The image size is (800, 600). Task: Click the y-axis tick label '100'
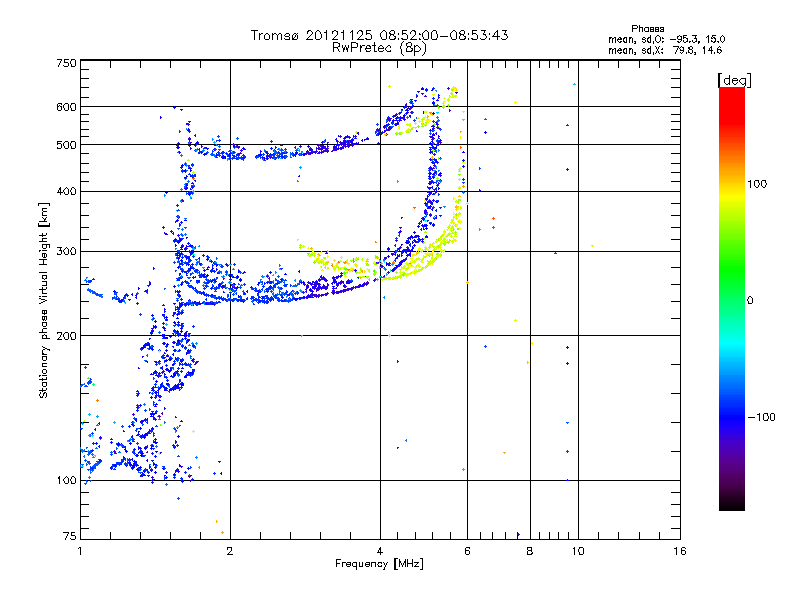point(66,480)
